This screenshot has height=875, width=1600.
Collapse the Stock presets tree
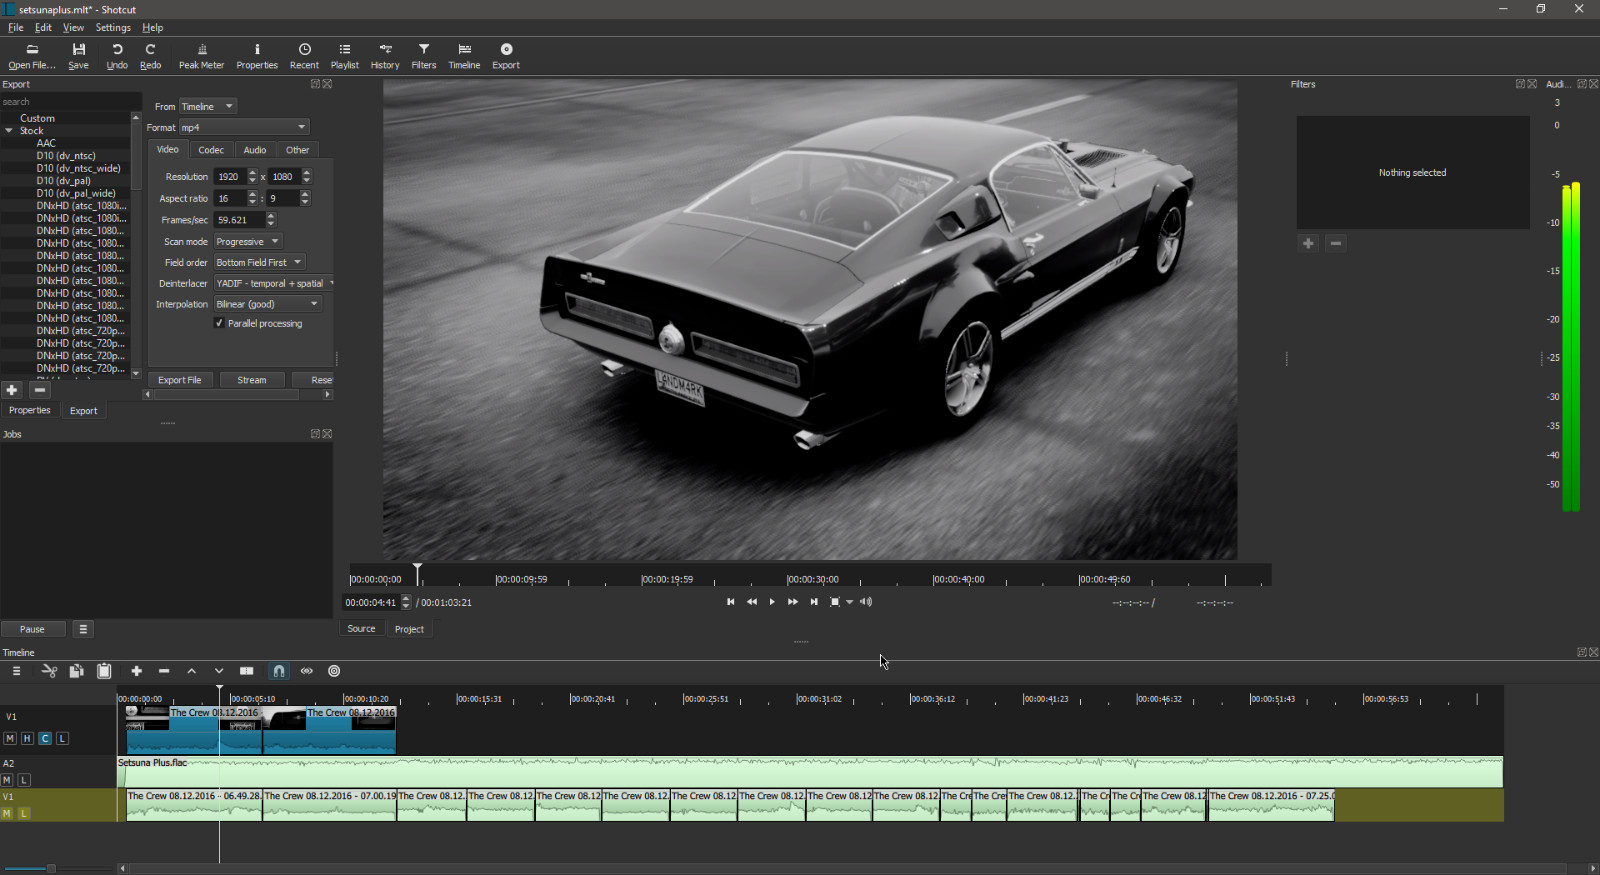(9, 131)
